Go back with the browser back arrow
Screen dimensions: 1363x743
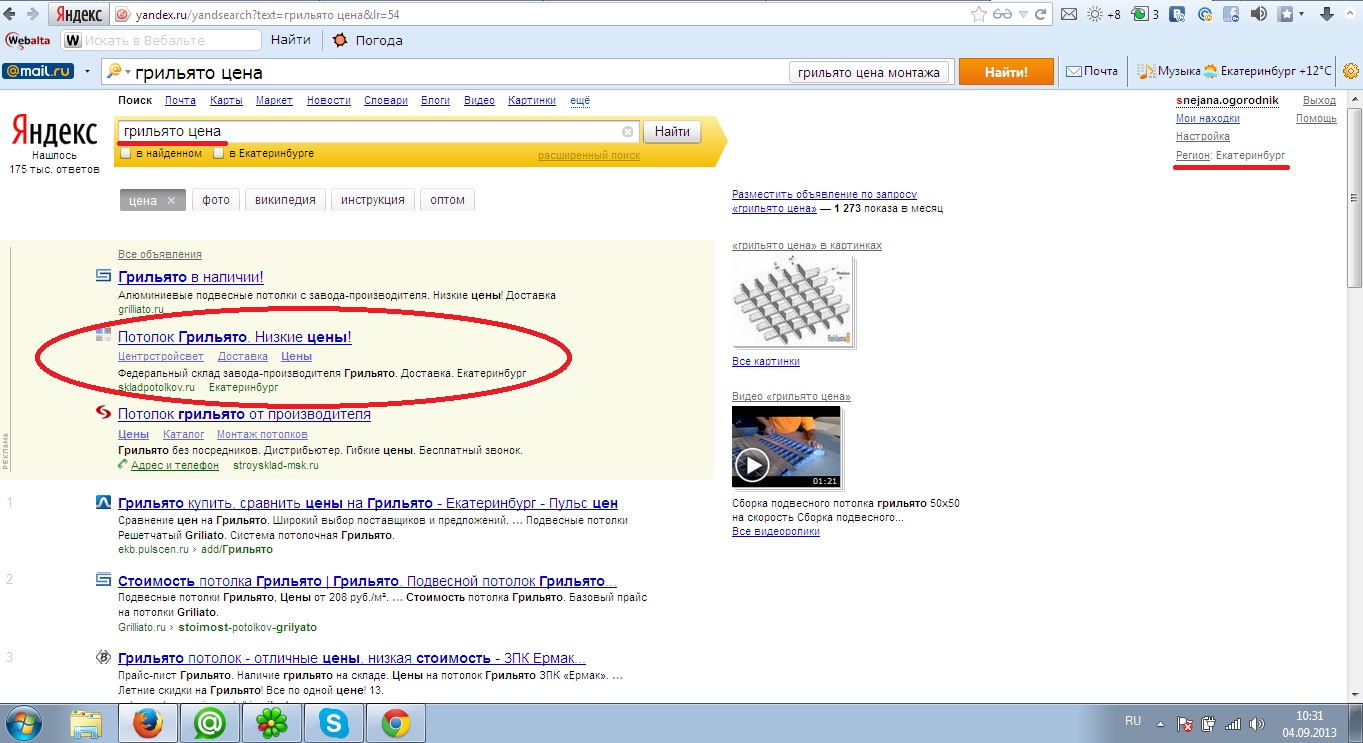coord(11,15)
